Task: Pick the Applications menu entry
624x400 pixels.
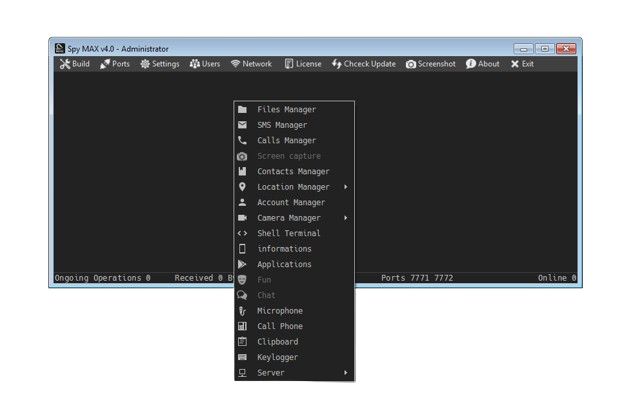Action: coord(284,265)
